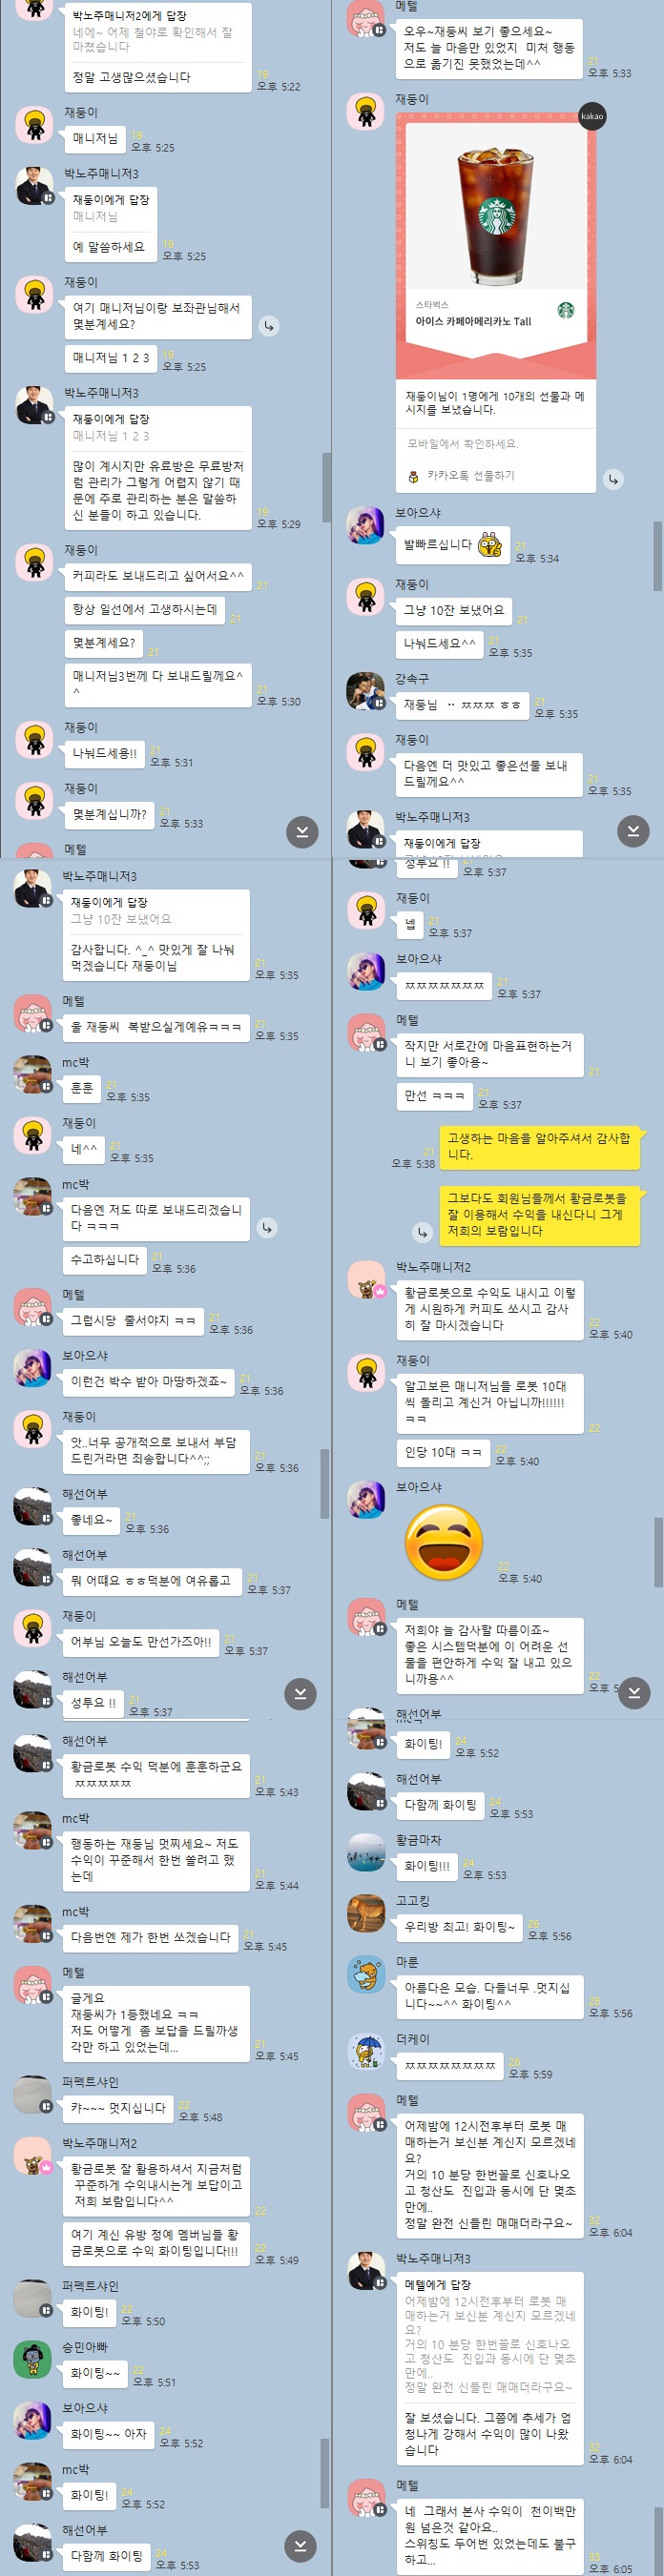Click quoted text '그냥 10잔 보냈어요' in reply

tap(120, 918)
